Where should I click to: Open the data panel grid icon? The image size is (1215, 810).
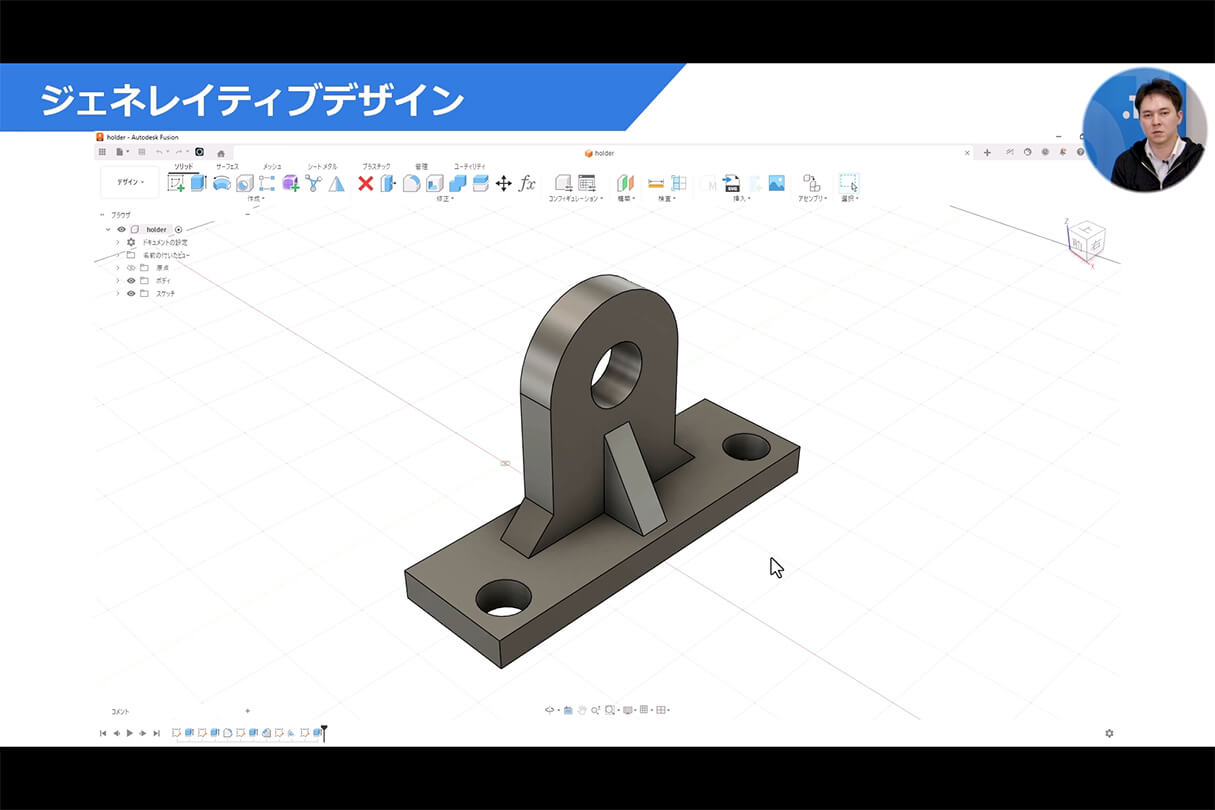tap(102, 152)
